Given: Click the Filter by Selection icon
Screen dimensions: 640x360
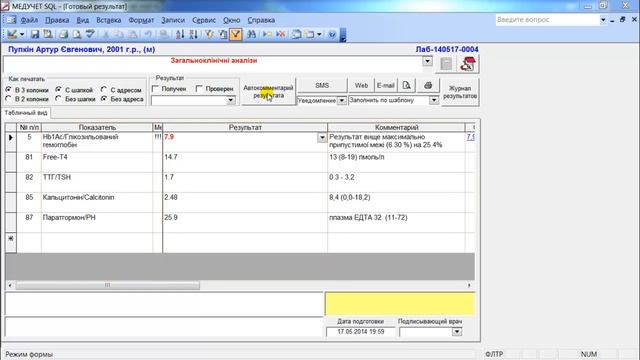Looking at the screenshot, I should tap(209, 35).
